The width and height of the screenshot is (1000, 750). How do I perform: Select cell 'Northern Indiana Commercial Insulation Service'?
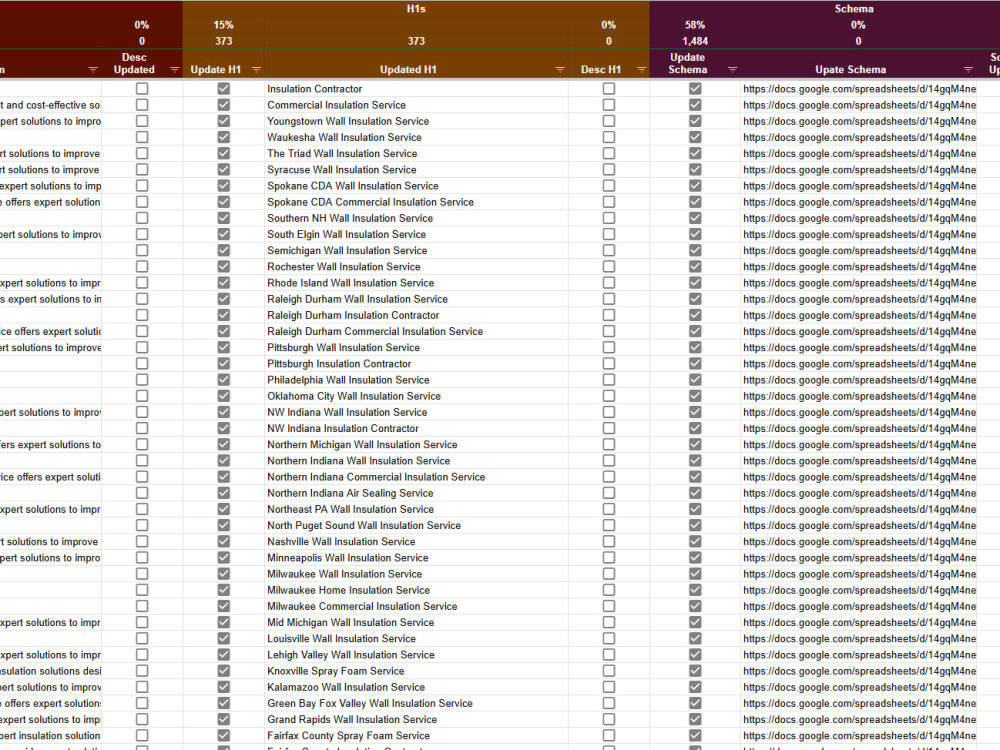pyautogui.click(x=416, y=477)
